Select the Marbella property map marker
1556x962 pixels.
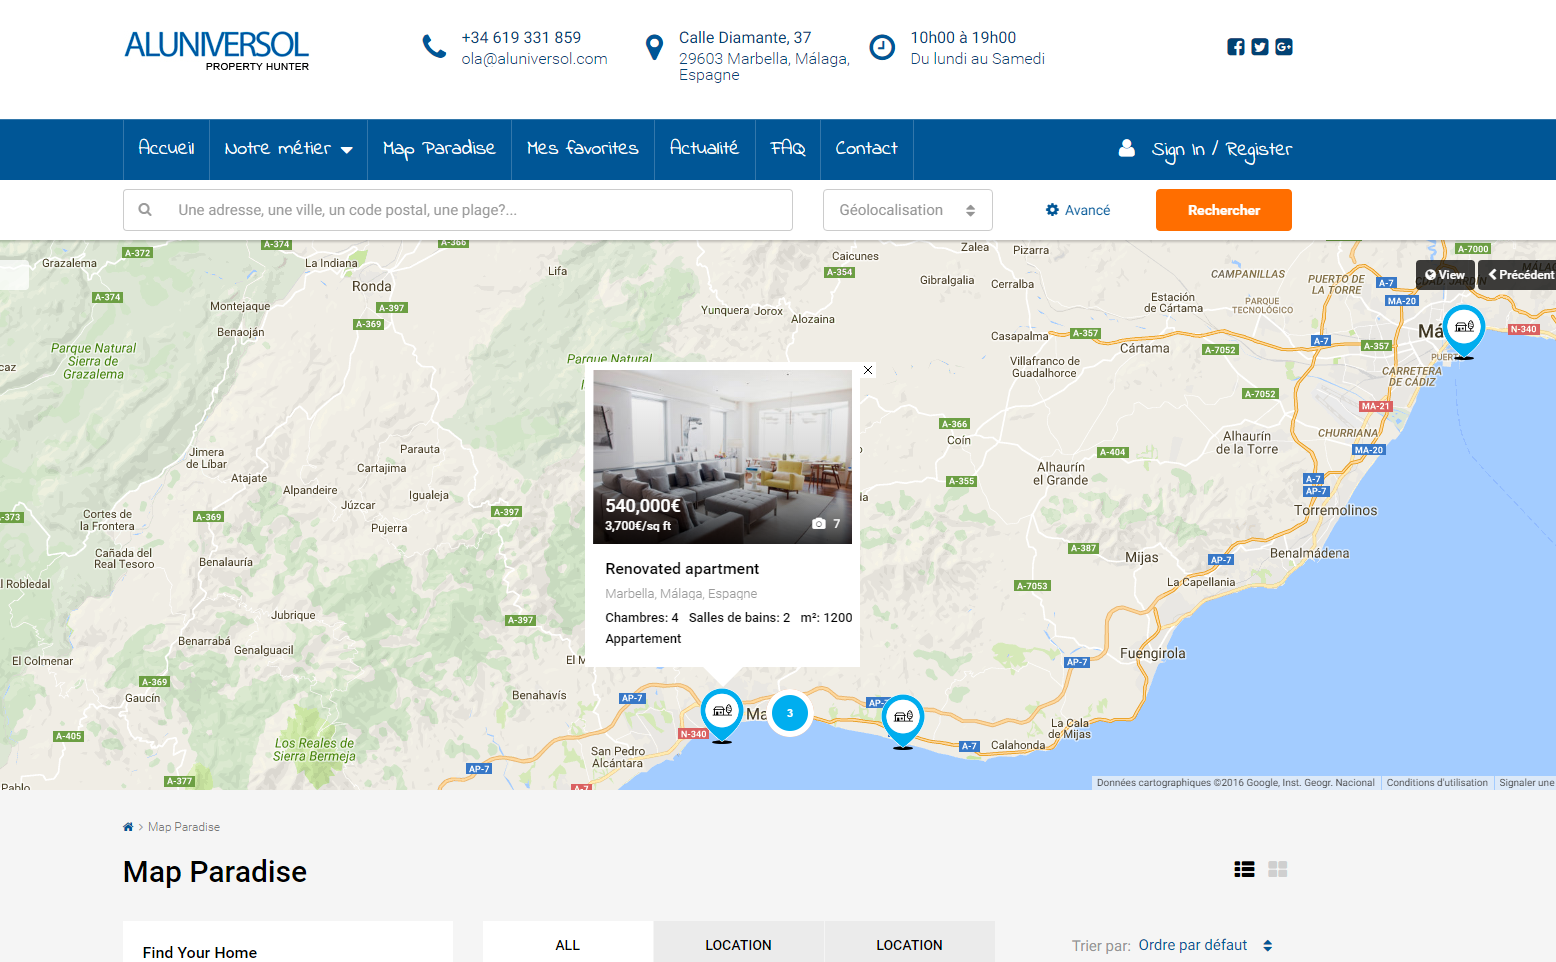pos(721,714)
